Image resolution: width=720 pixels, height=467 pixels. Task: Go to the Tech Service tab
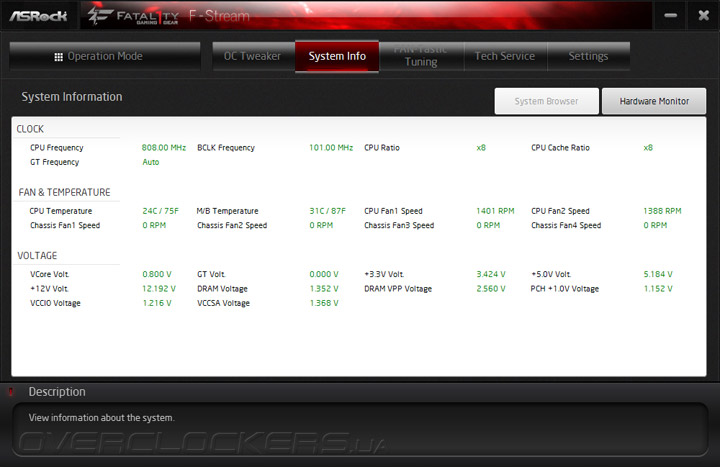pos(505,56)
